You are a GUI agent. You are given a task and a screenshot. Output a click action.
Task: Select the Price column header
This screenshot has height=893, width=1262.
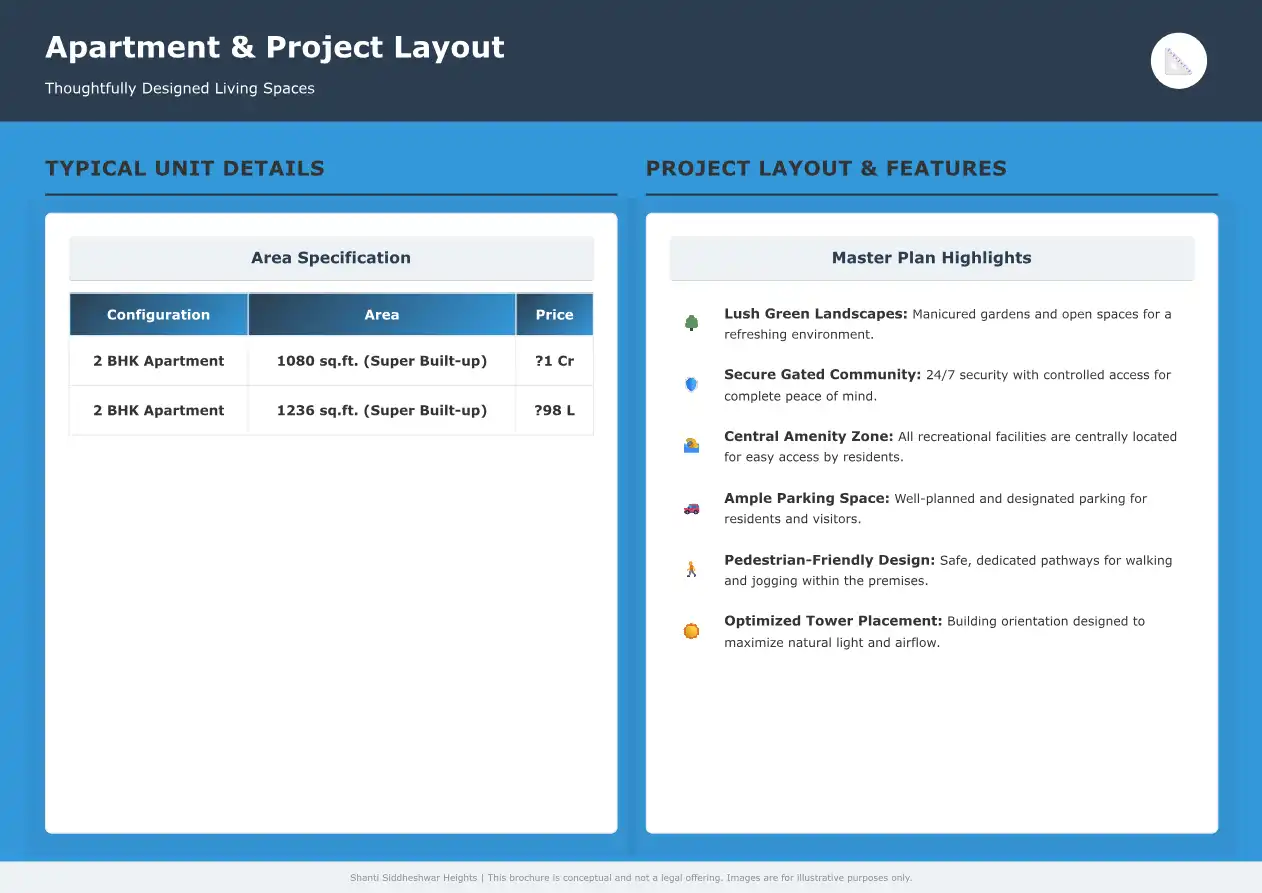(x=554, y=314)
